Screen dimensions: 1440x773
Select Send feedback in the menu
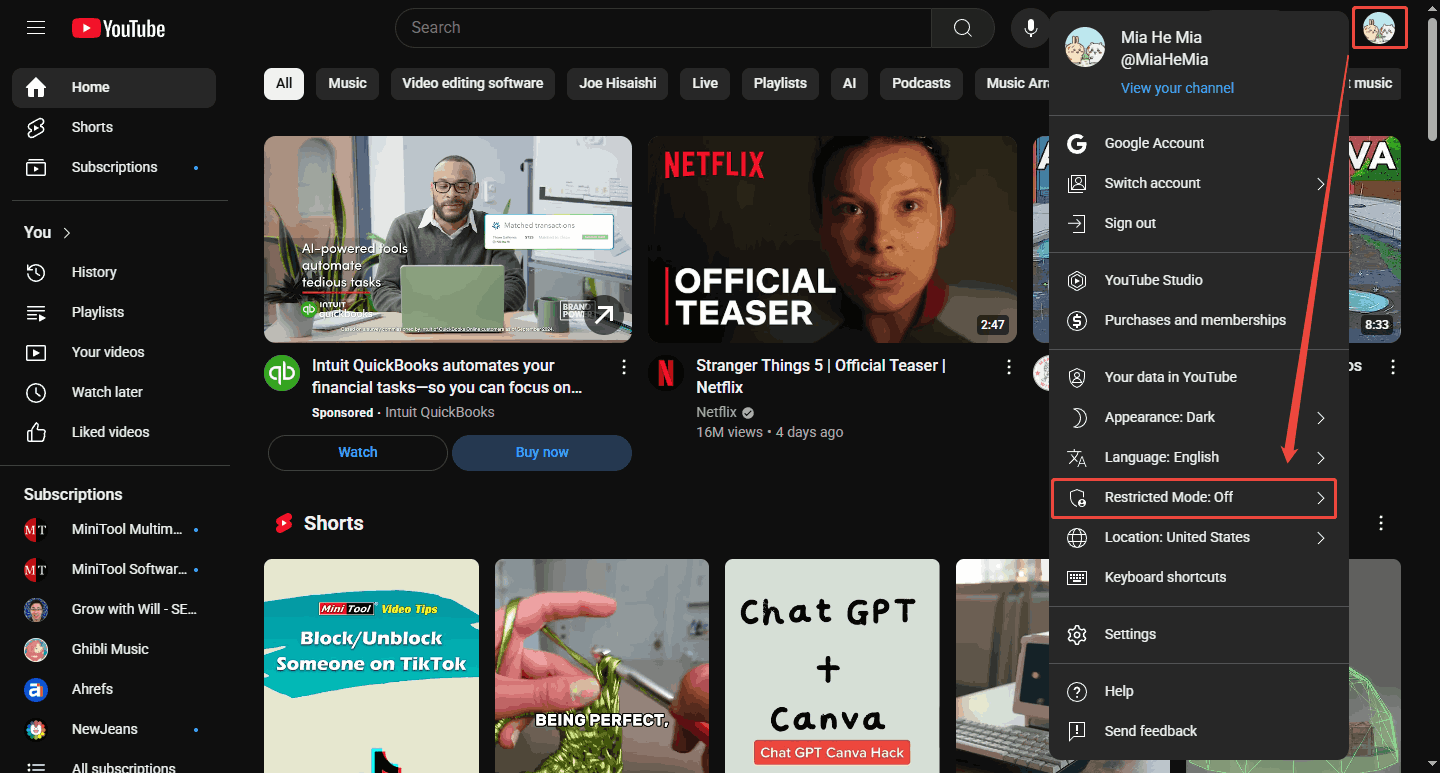(x=1199, y=731)
